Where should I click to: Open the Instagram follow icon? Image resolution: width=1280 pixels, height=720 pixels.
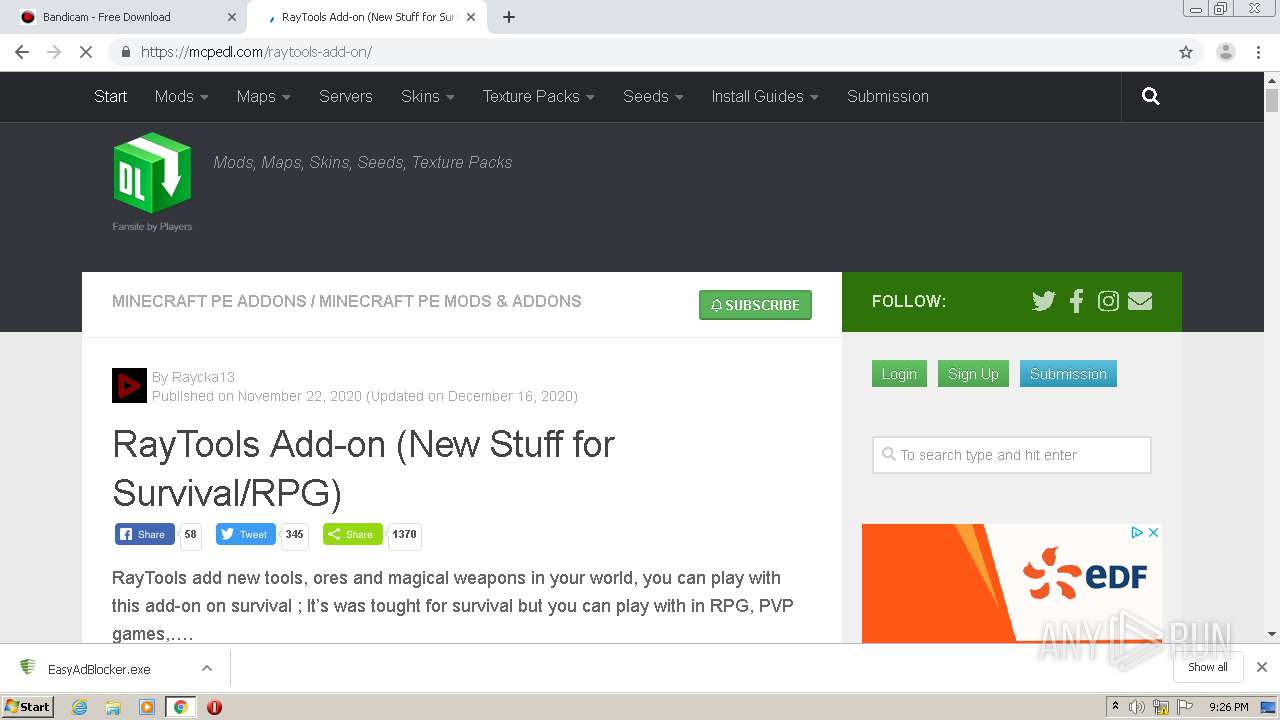(x=1108, y=301)
